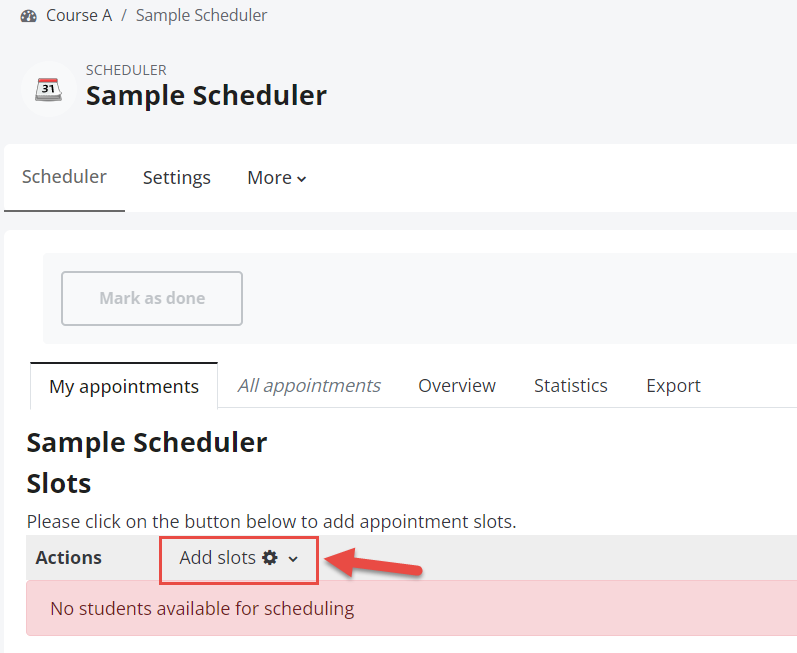This screenshot has height=653, width=797.
Task: Click the Scheduler calendar icon
Action: 48,89
